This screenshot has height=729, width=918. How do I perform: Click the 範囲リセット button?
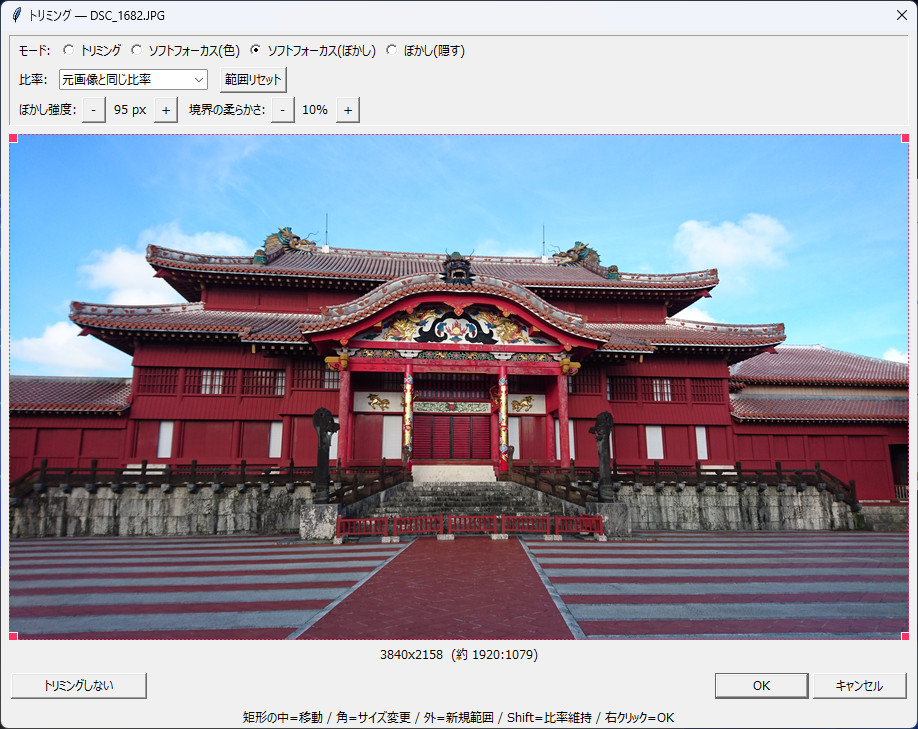point(253,80)
